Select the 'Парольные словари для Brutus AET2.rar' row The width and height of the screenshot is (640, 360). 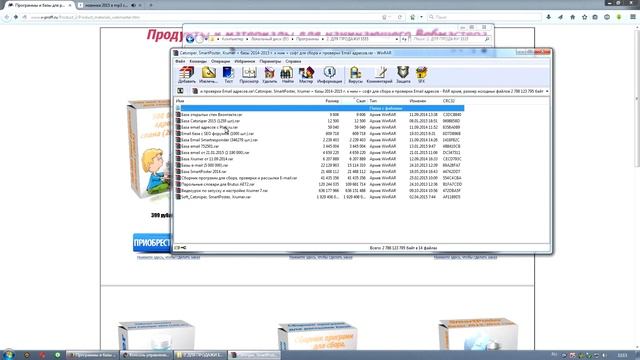click(x=319, y=184)
